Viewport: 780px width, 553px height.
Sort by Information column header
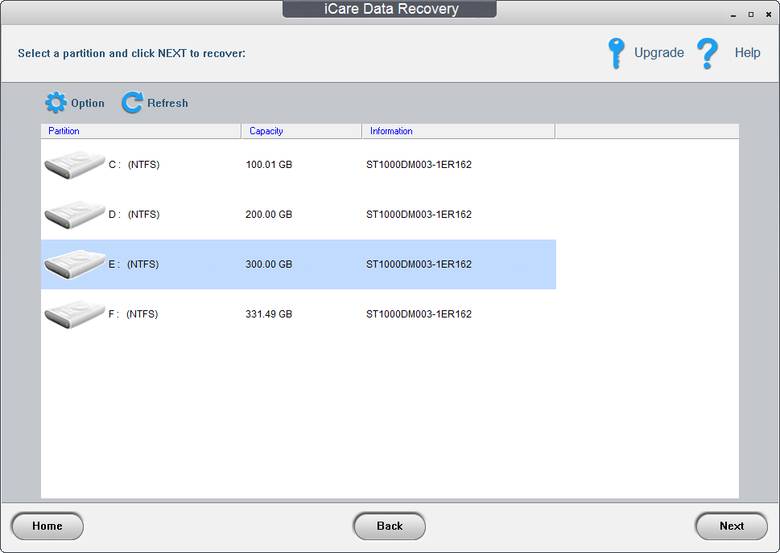pyautogui.click(x=457, y=131)
